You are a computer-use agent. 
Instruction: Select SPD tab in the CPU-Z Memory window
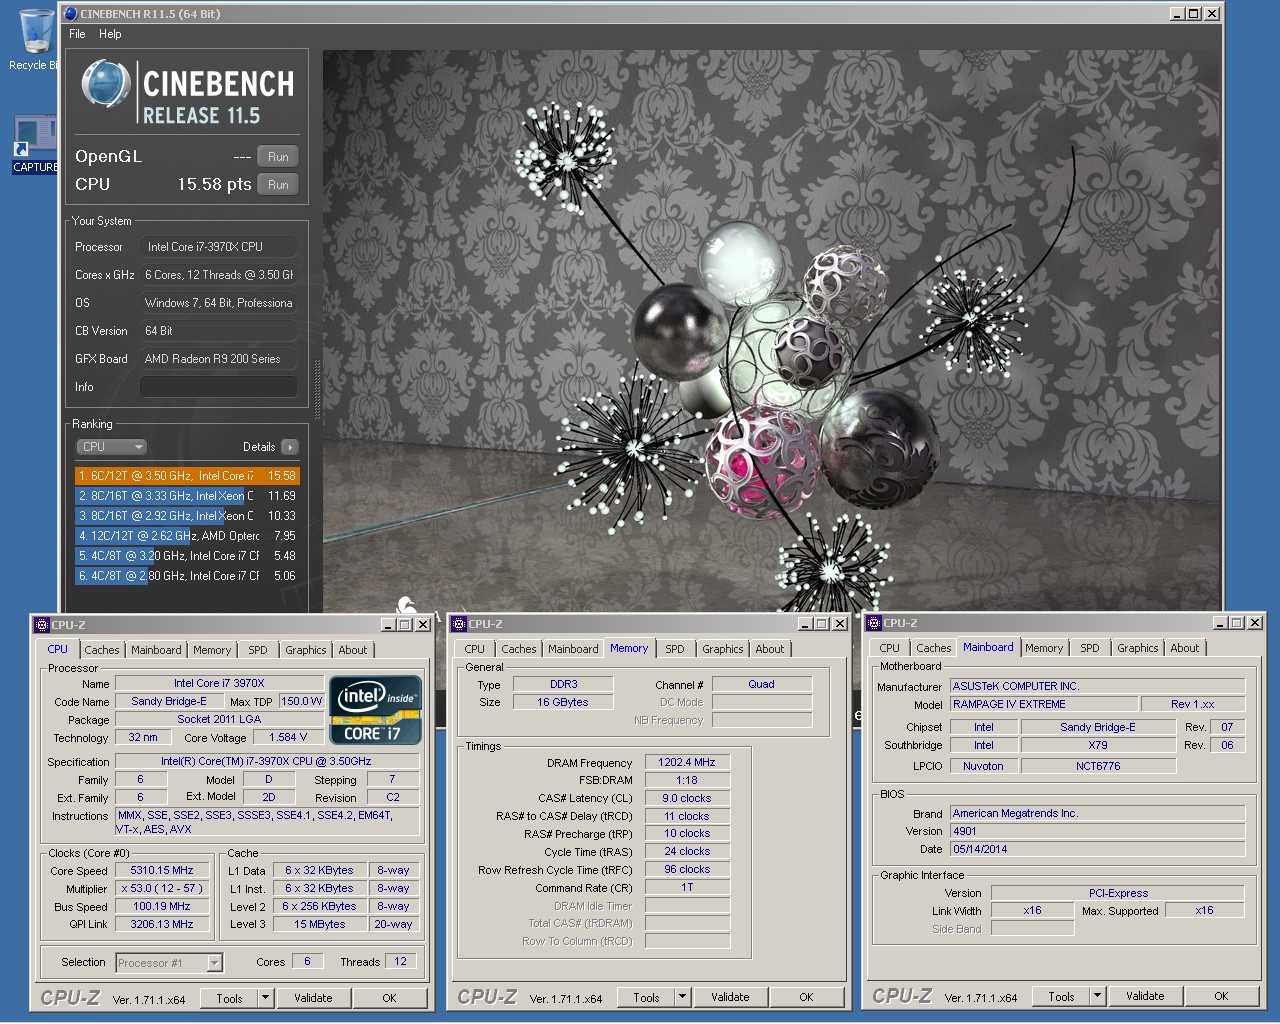[x=675, y=649]
